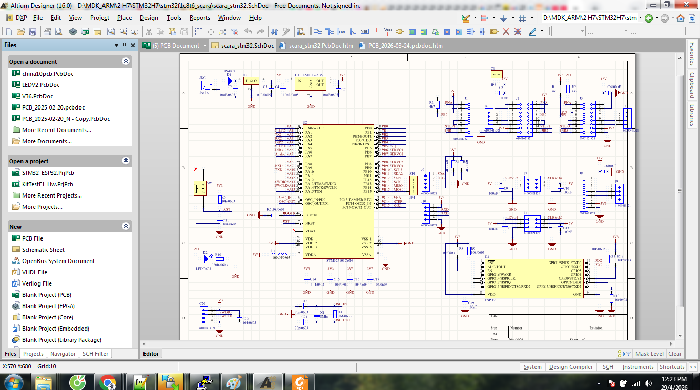Create a Blank Project (Embedded)
The image size is (700, 390).
coord(56,328)
